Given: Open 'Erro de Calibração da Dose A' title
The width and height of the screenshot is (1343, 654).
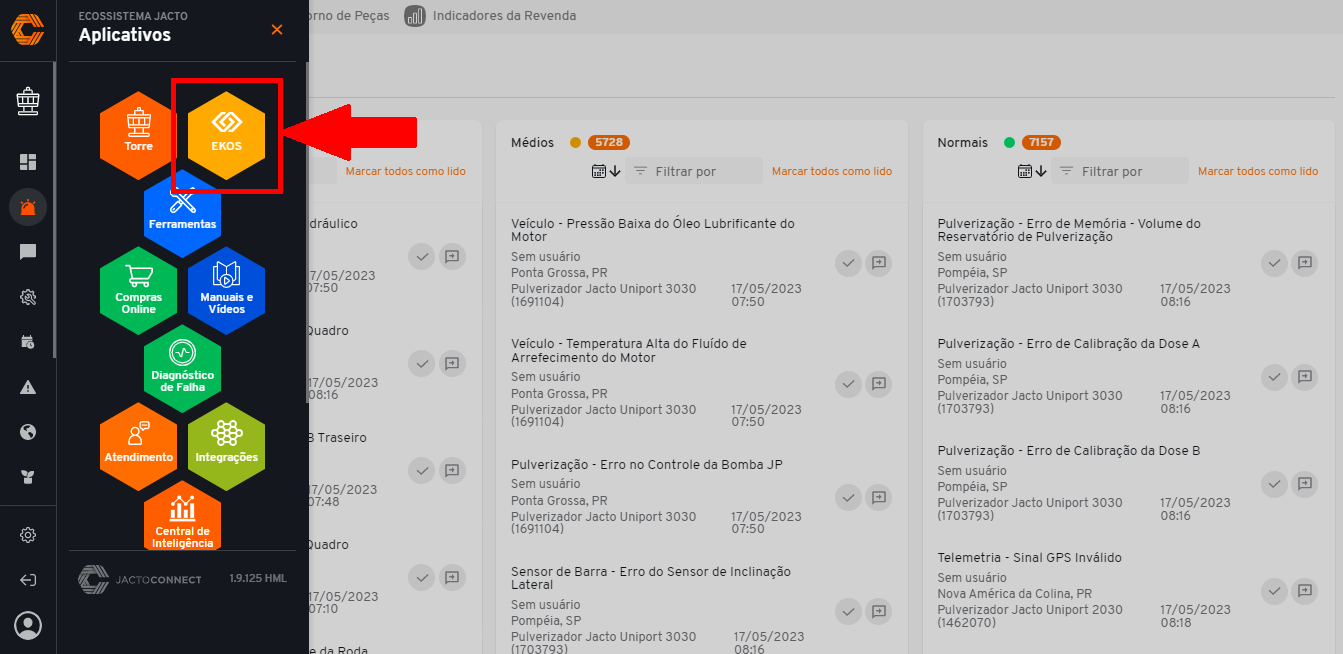Looking at the screenshot, I should [x=1069, y=344].
